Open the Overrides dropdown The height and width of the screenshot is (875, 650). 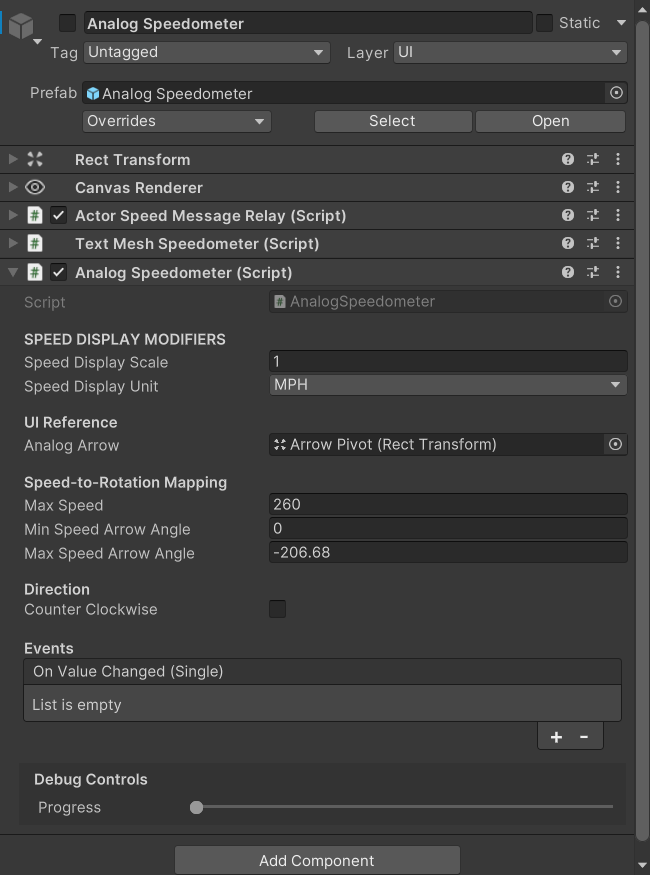(x=177, y=121)
